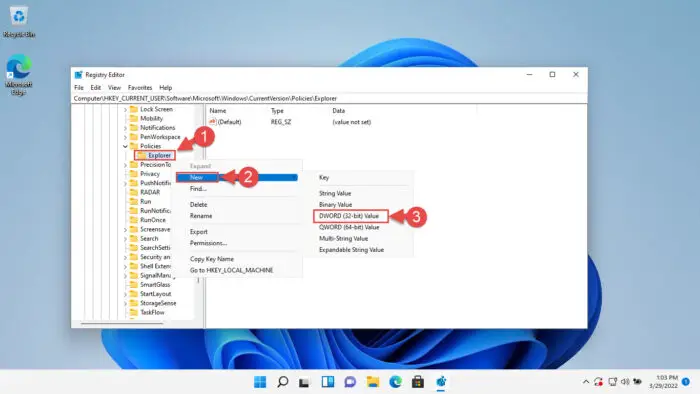700x394 pixels.
Task: Open the Microsoft Edge desktop shortcut
Action: (x=18, y=74)
